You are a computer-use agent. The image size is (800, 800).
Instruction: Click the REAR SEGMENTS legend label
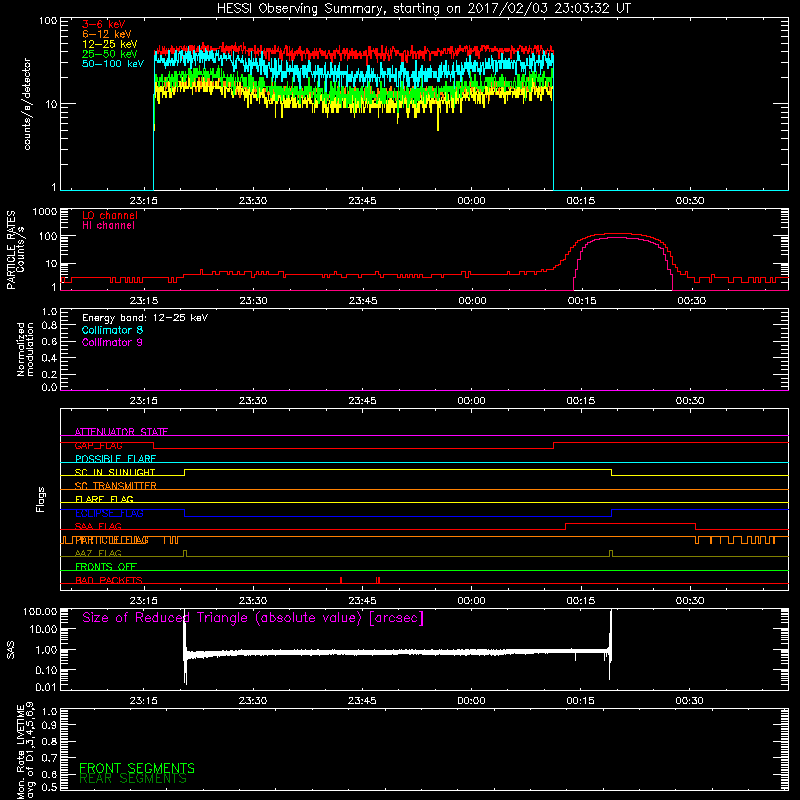[133, 779]
